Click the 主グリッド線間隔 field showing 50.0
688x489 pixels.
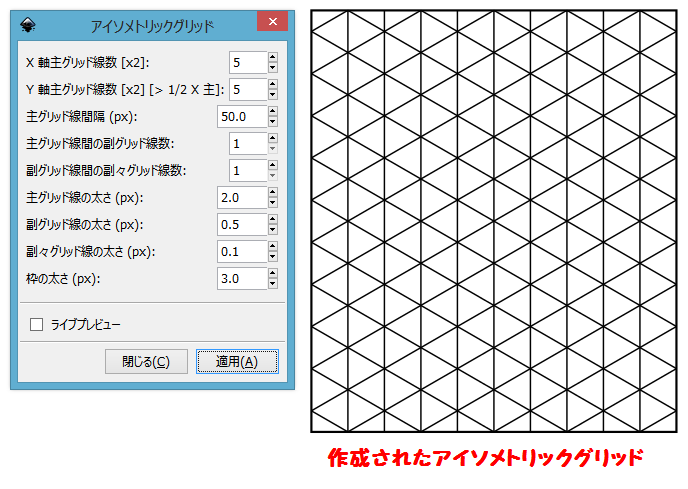(x=241, y=117)
